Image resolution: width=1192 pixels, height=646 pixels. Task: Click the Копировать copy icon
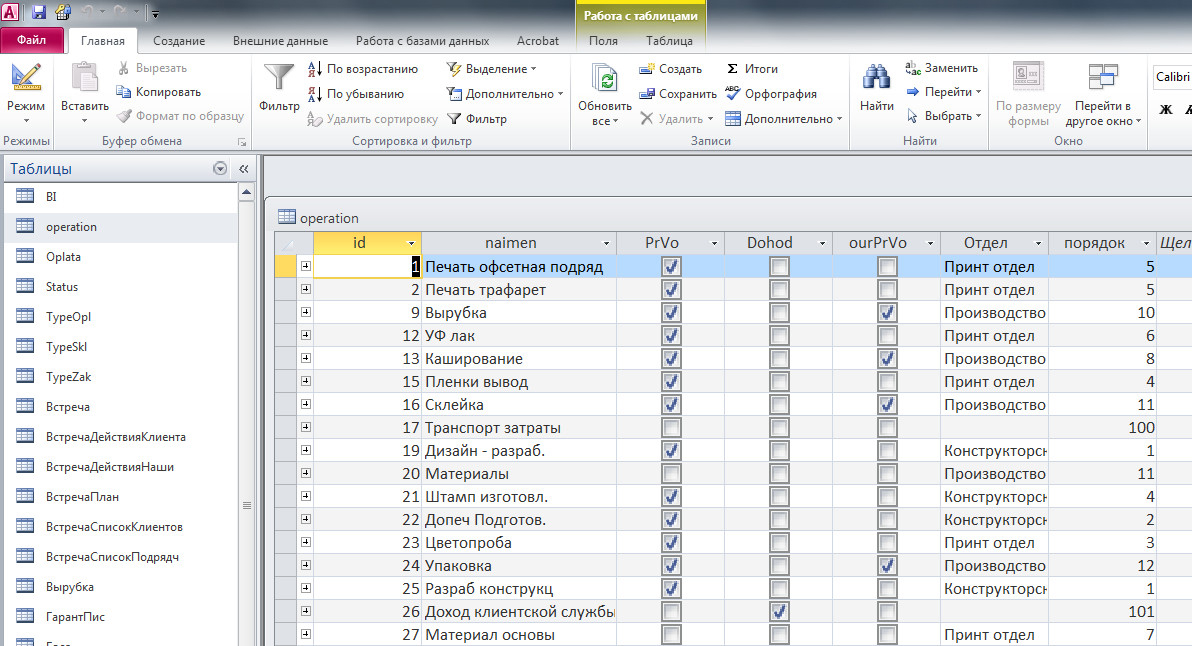pyautogui.click(x=123, y=92)
